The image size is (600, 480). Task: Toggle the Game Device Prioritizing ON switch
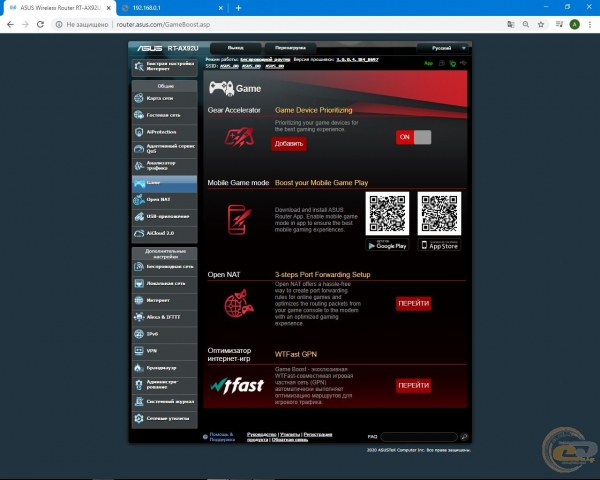[x=413, y=137]
